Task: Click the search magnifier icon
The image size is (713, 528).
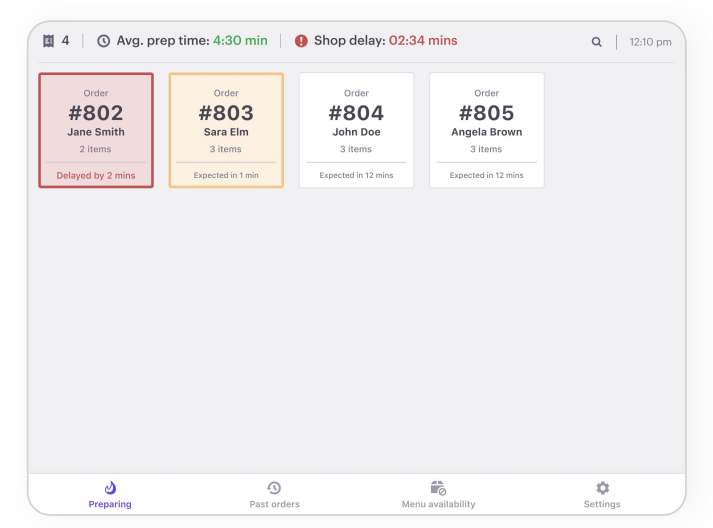Action: [x=596, y=42]
